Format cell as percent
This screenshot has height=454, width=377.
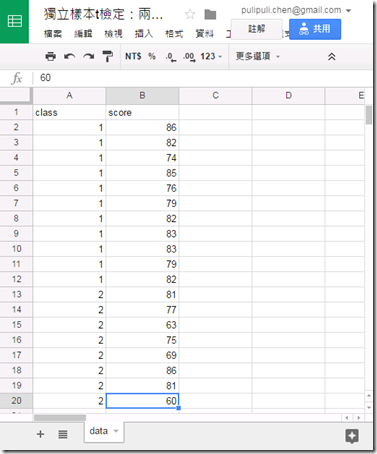[x=152, y=56]
